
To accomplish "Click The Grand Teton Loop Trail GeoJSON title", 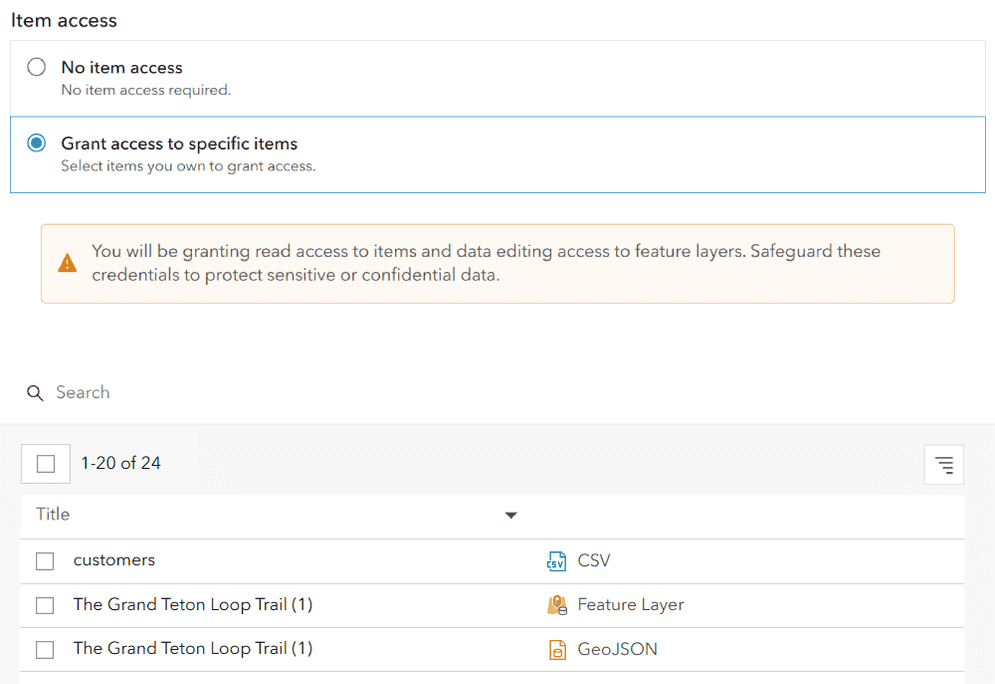I will coord(193,648).
